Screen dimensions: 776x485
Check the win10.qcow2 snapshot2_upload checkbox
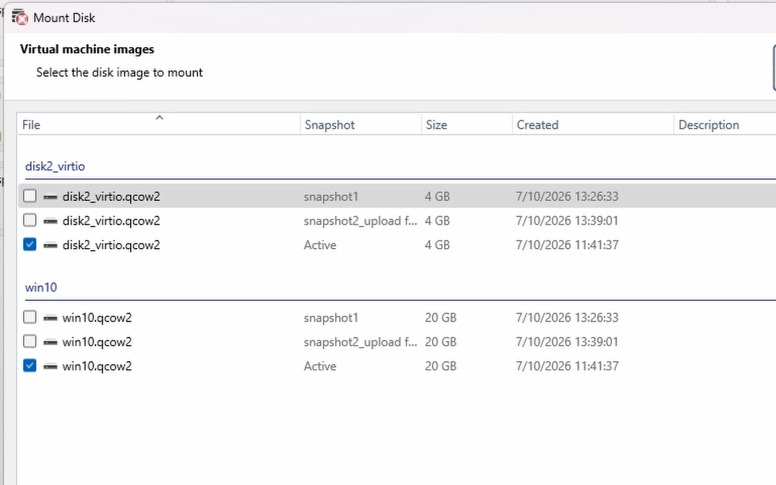[30, 341]
